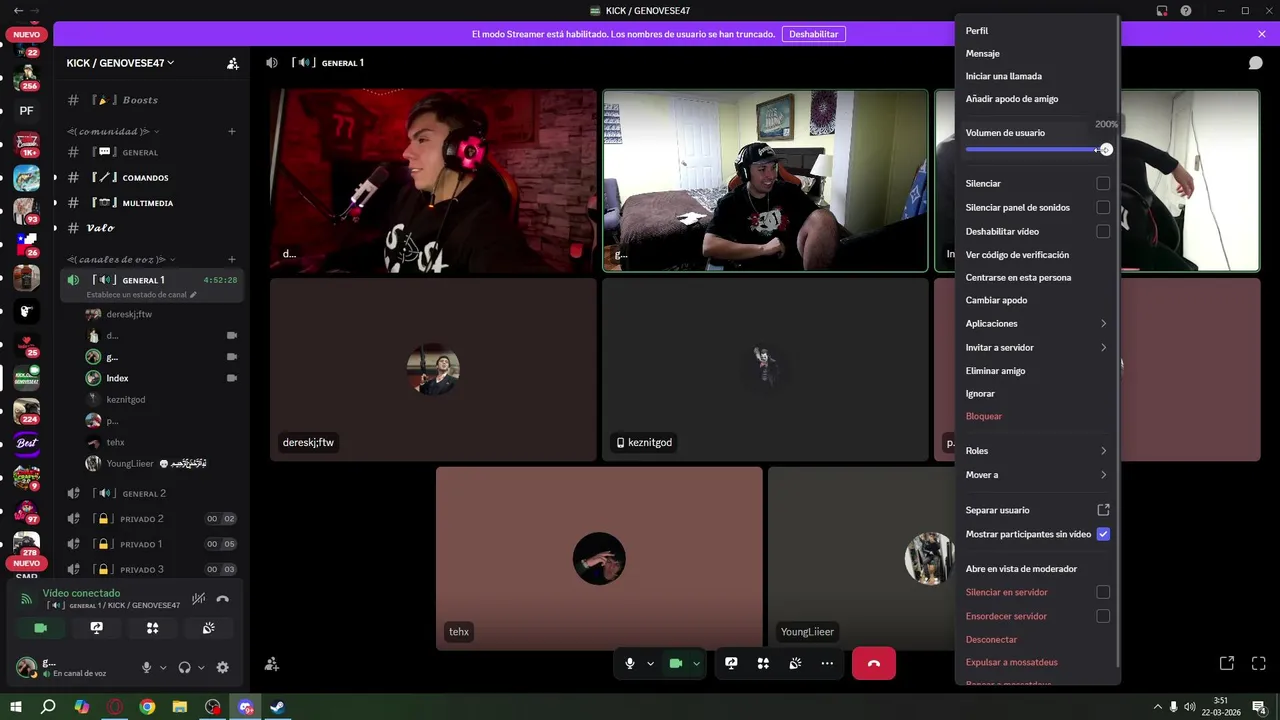This screenshot has height=720, width=1280.
Task: Adjust the Volumen de usuario slider
Action: coord(1038,150)
